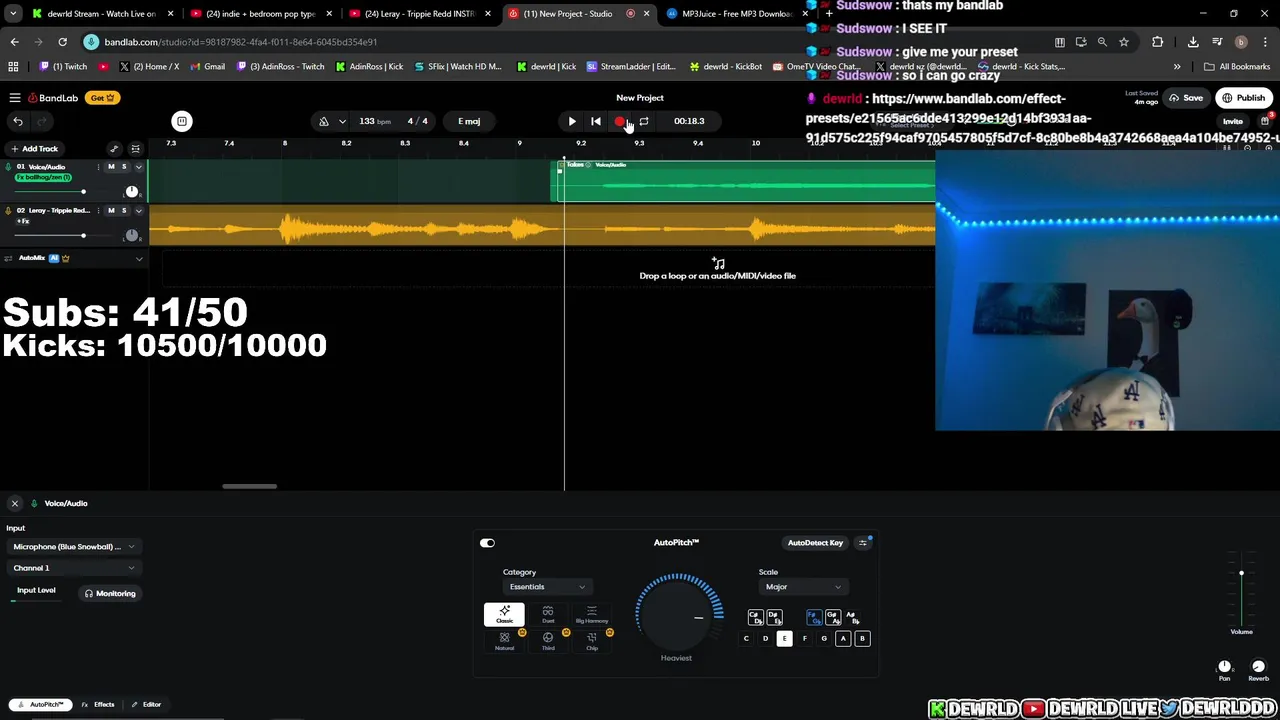Viewport: 1280px width, 720px height.
Task: Solo the Leray - Trippie Redd track
Action: pyautogui.click(x=124, y=211)
